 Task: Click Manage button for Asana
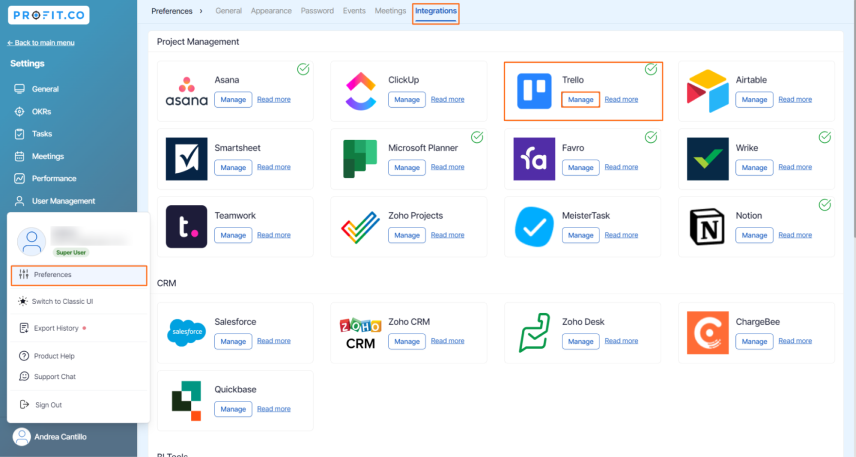(x=233, y=99)
